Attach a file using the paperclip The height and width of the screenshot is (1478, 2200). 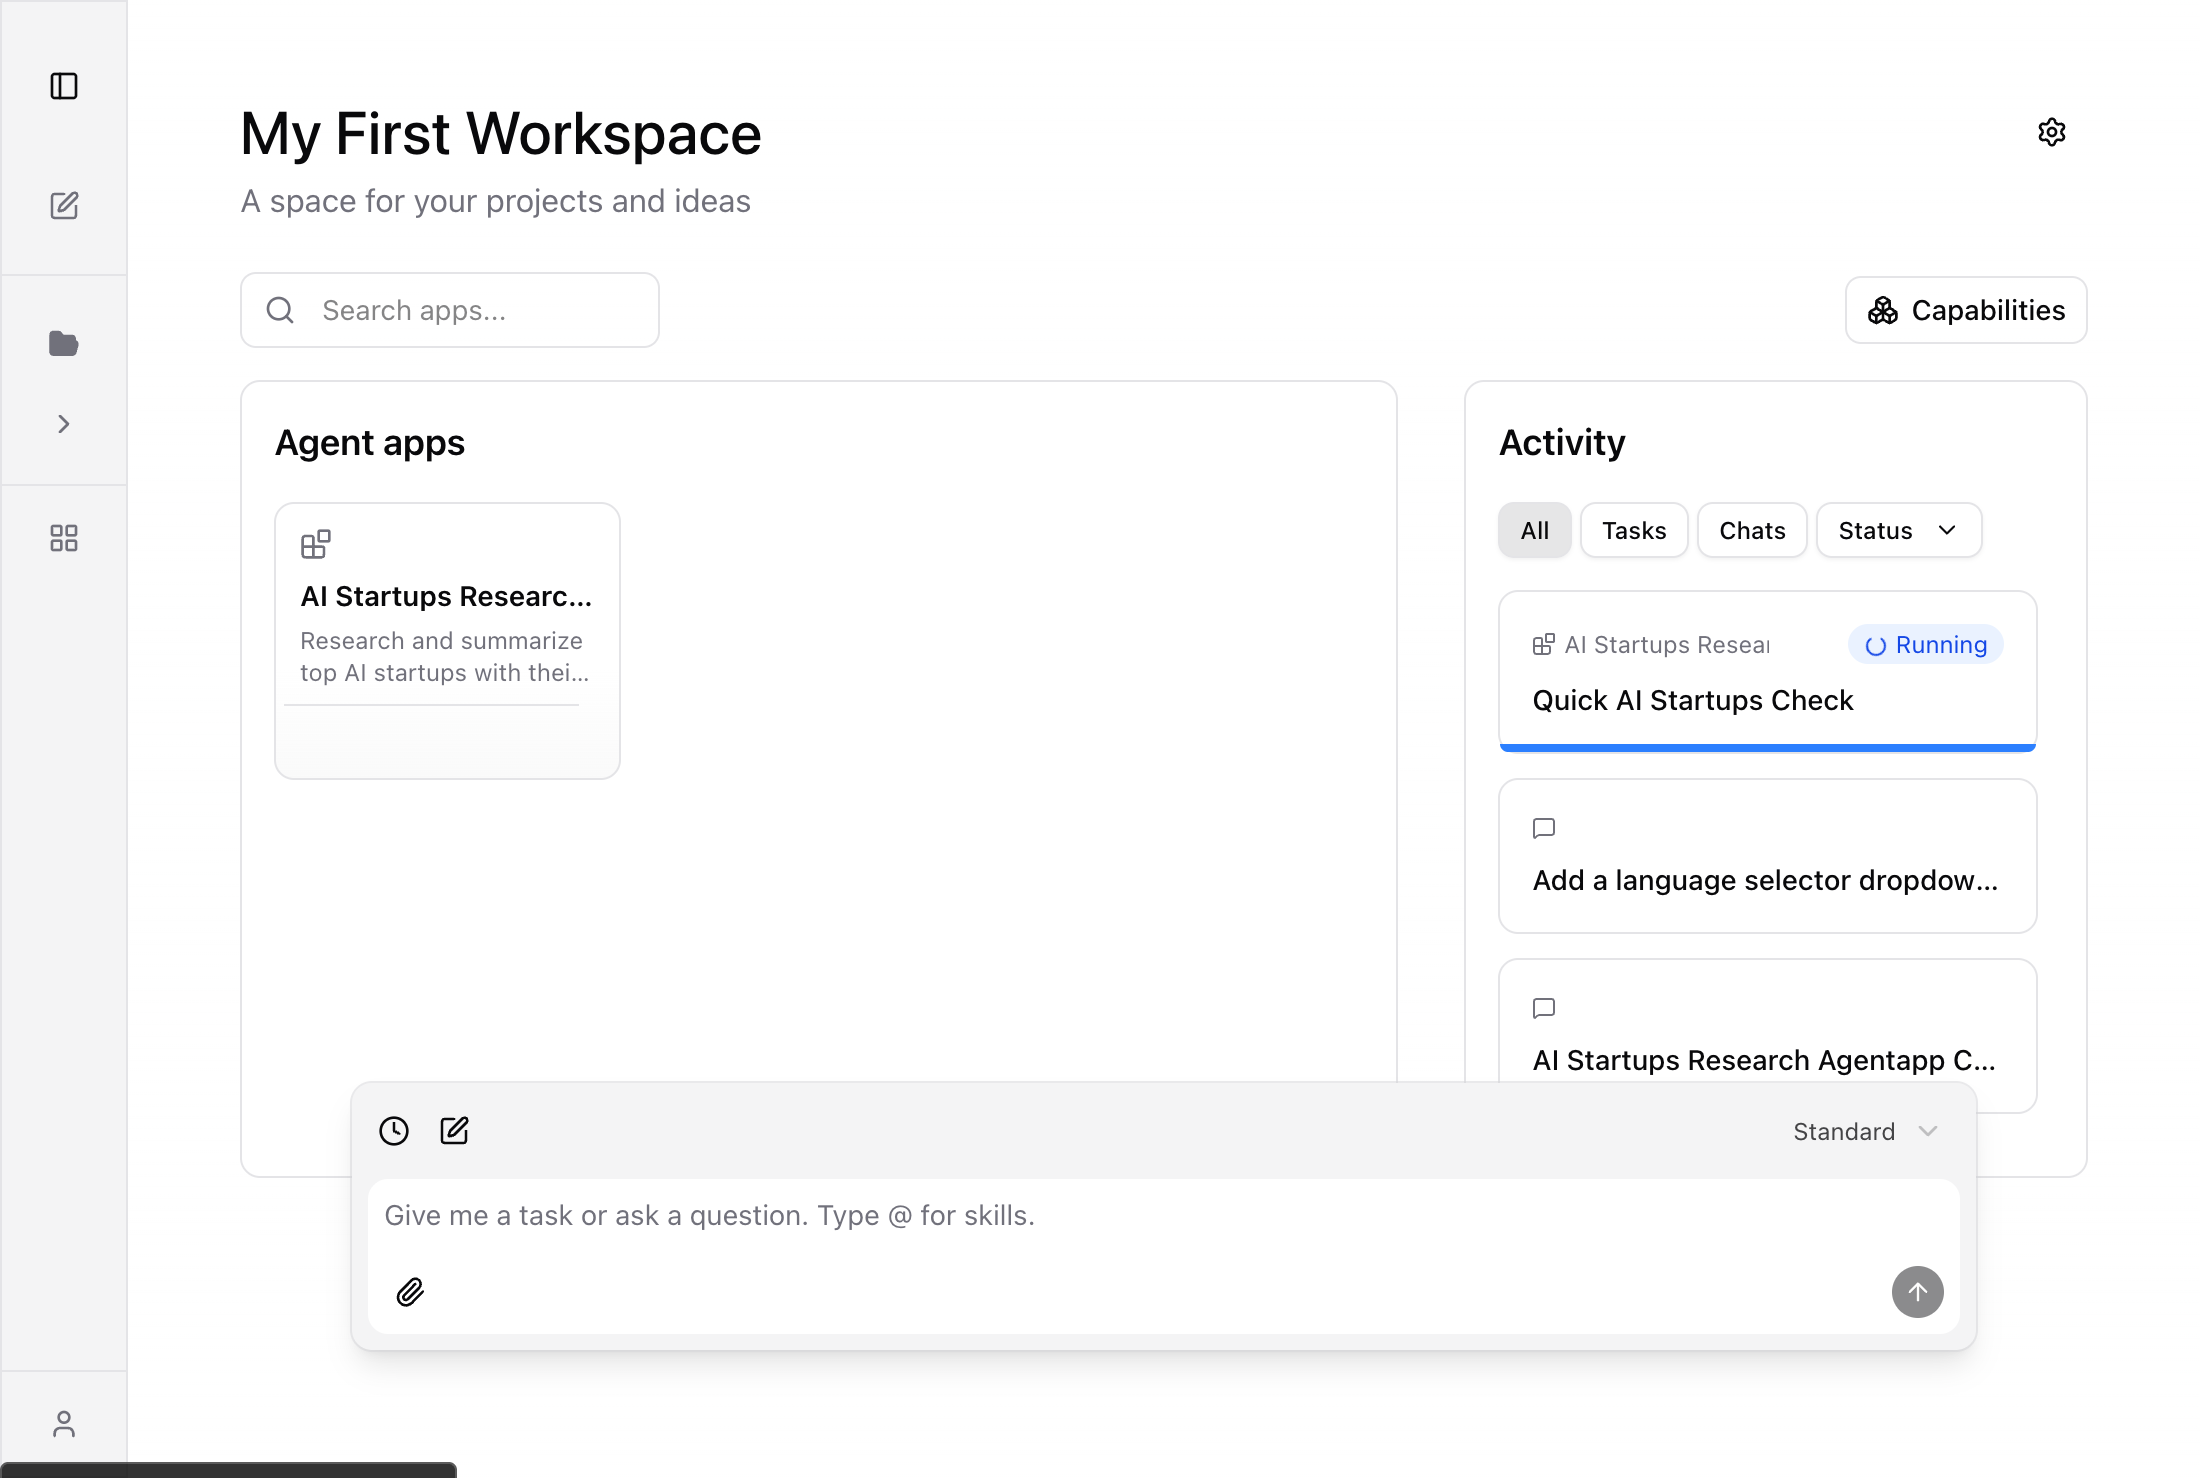click(409, 1292)
